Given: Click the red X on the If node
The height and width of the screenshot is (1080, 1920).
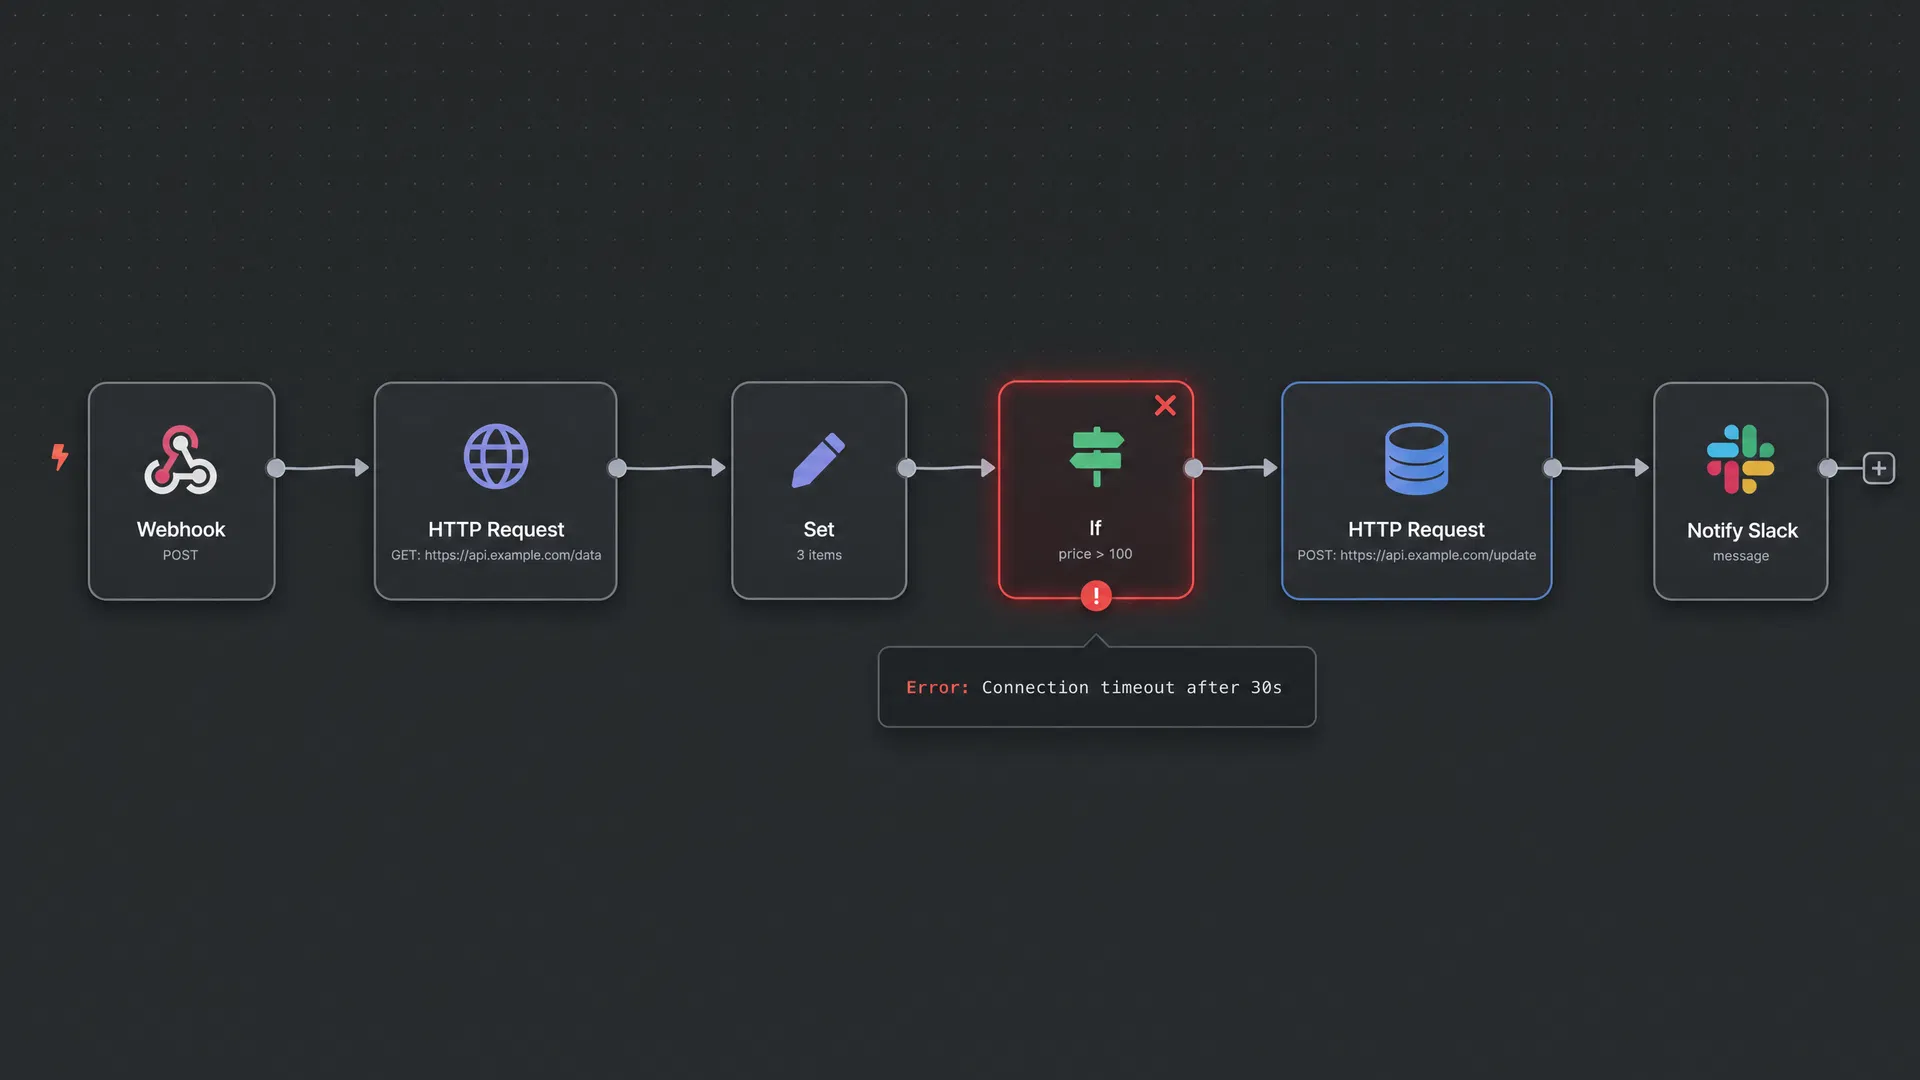Looking at the screenshot, I should [x=1165, y=405].
